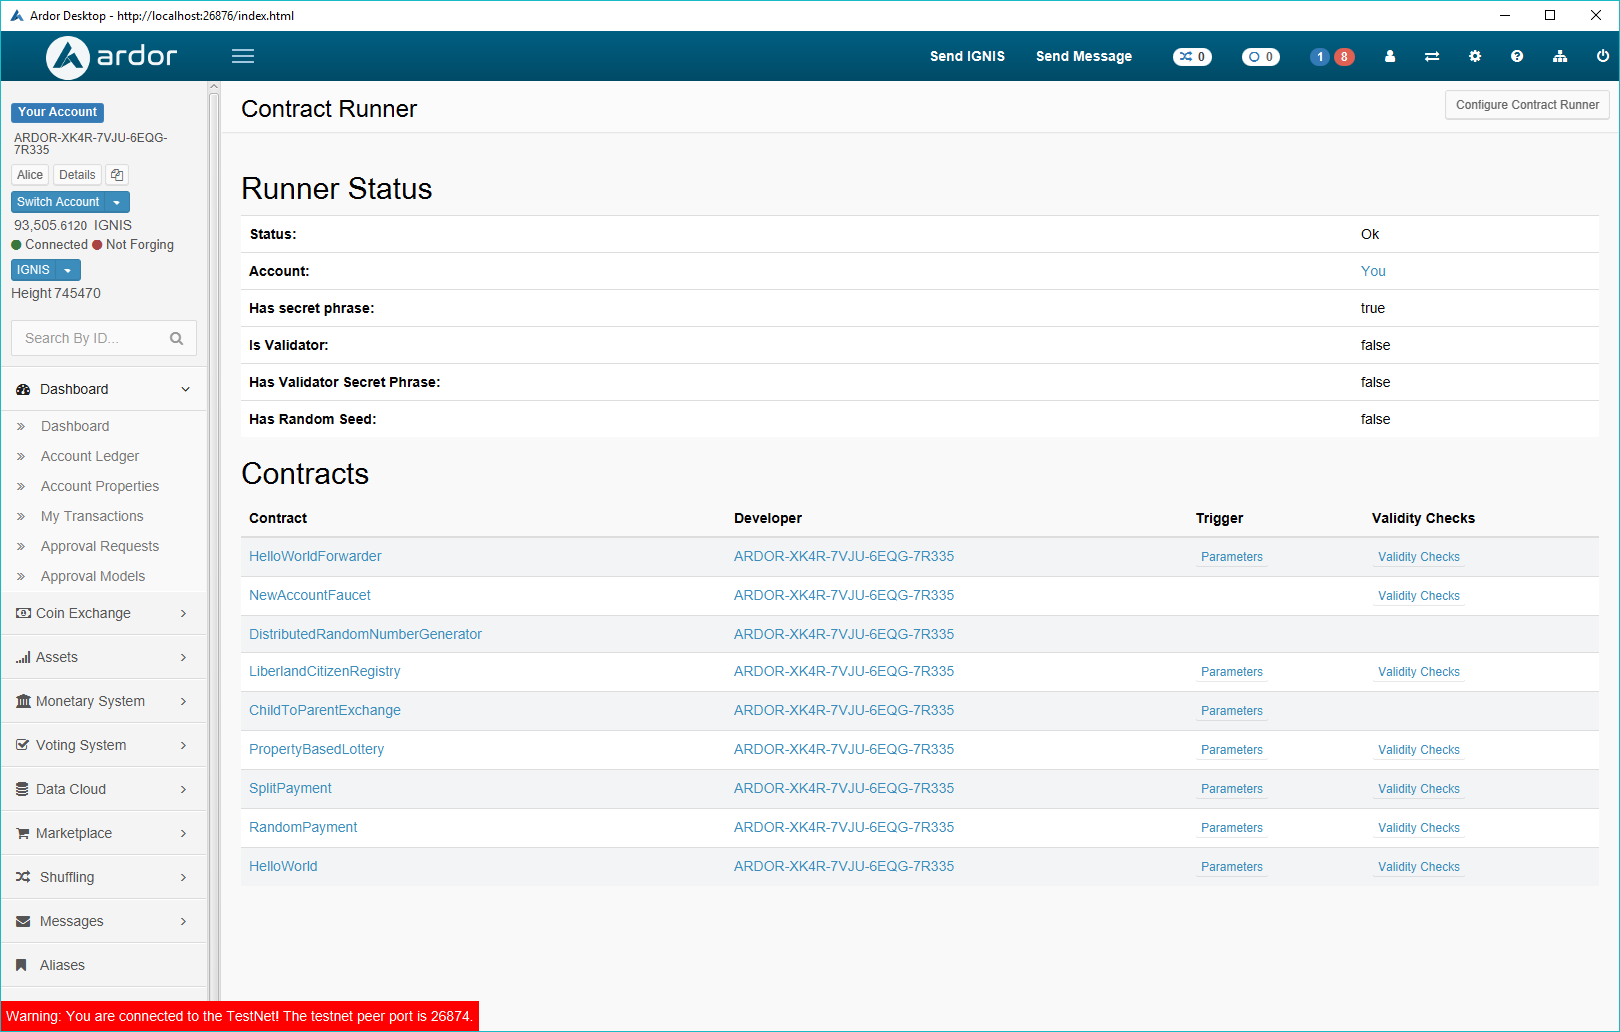1620x1032 pixels.
Task: Open Parameters for the SplitPayment contract
Action: [x=1231, y=788]
